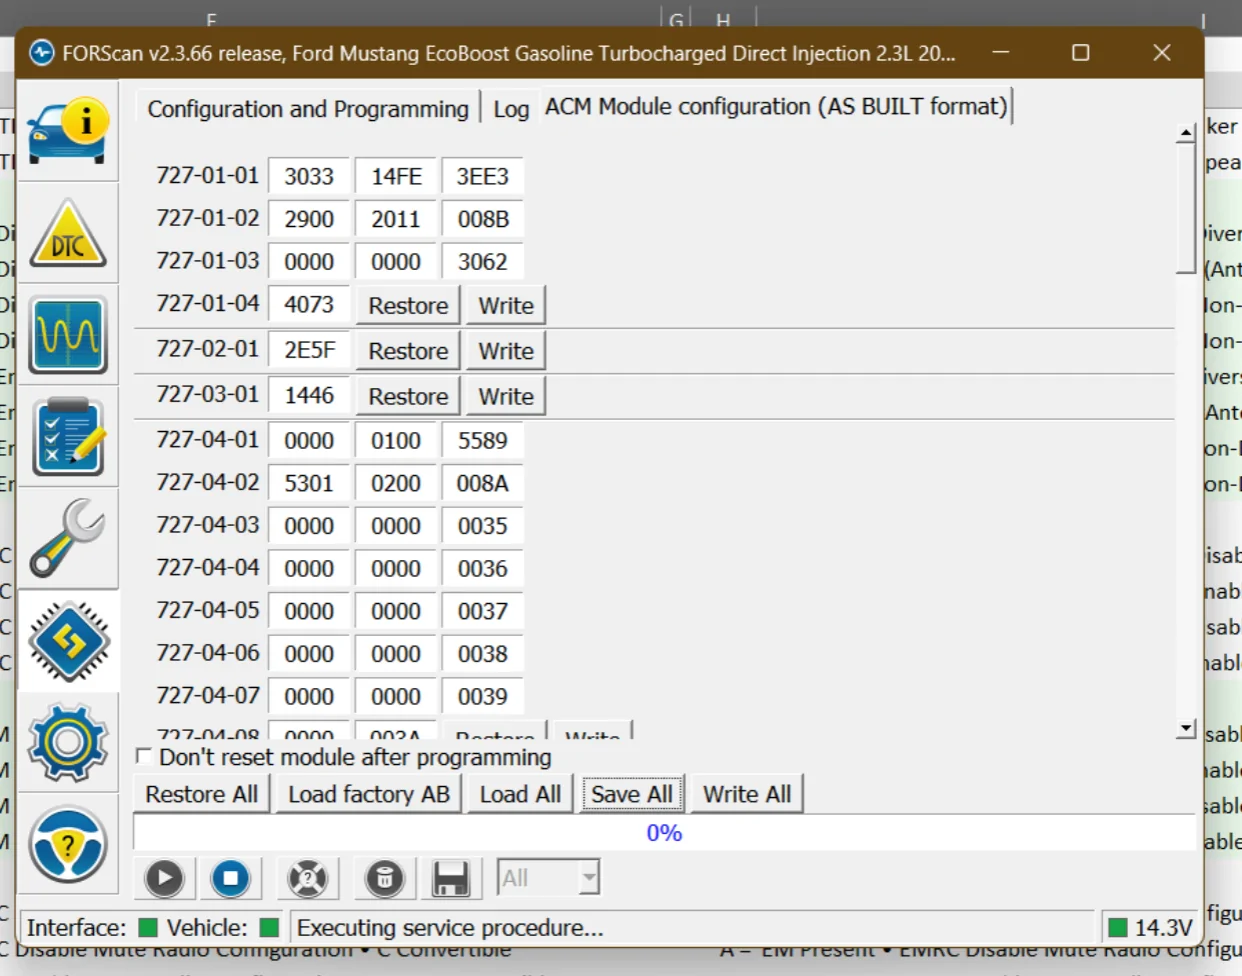Edit field 2E5F in row 727-02-01
This screenshot has height=976, width=1242.
[309, 350]
